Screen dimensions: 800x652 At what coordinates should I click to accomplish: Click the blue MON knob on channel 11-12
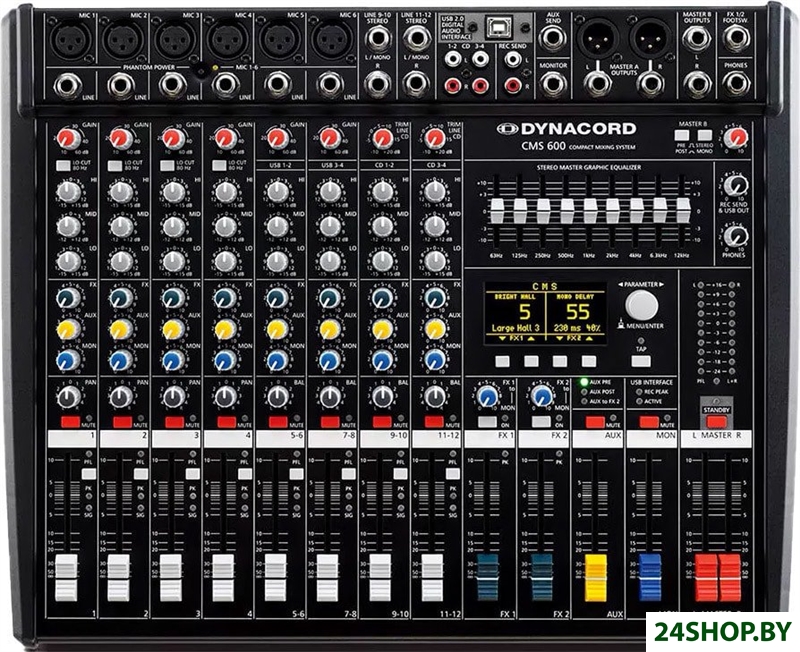point(435,360)
